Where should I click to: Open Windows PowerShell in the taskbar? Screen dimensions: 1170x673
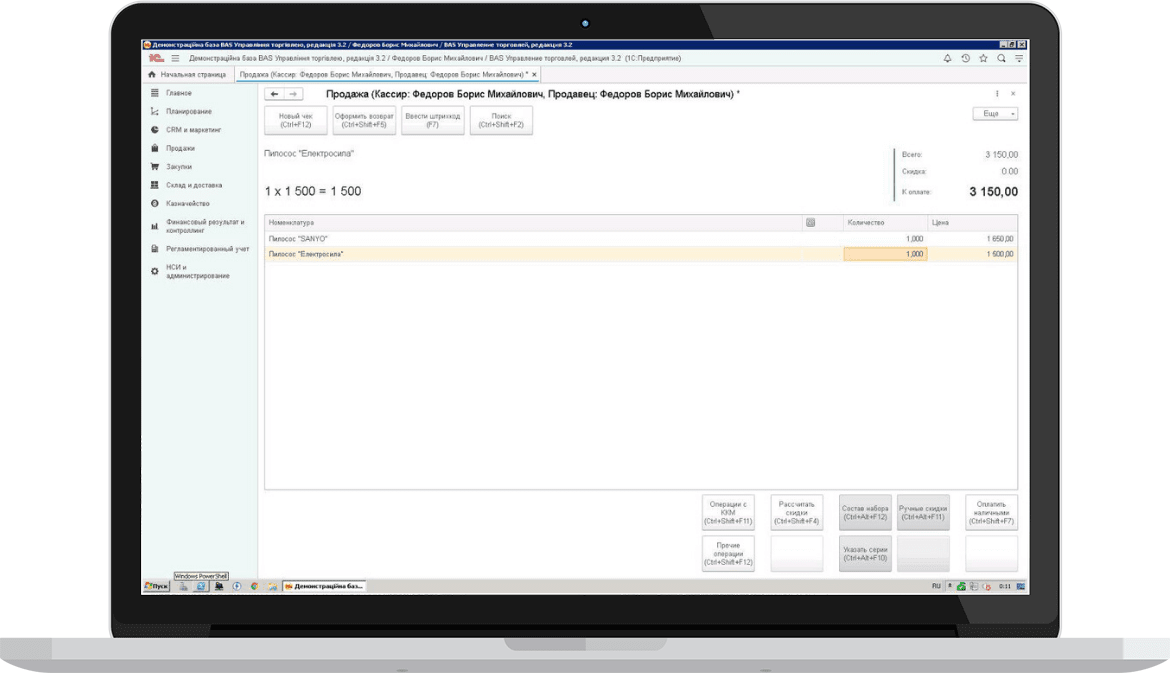pyautogui.click(x=201, y=586)
